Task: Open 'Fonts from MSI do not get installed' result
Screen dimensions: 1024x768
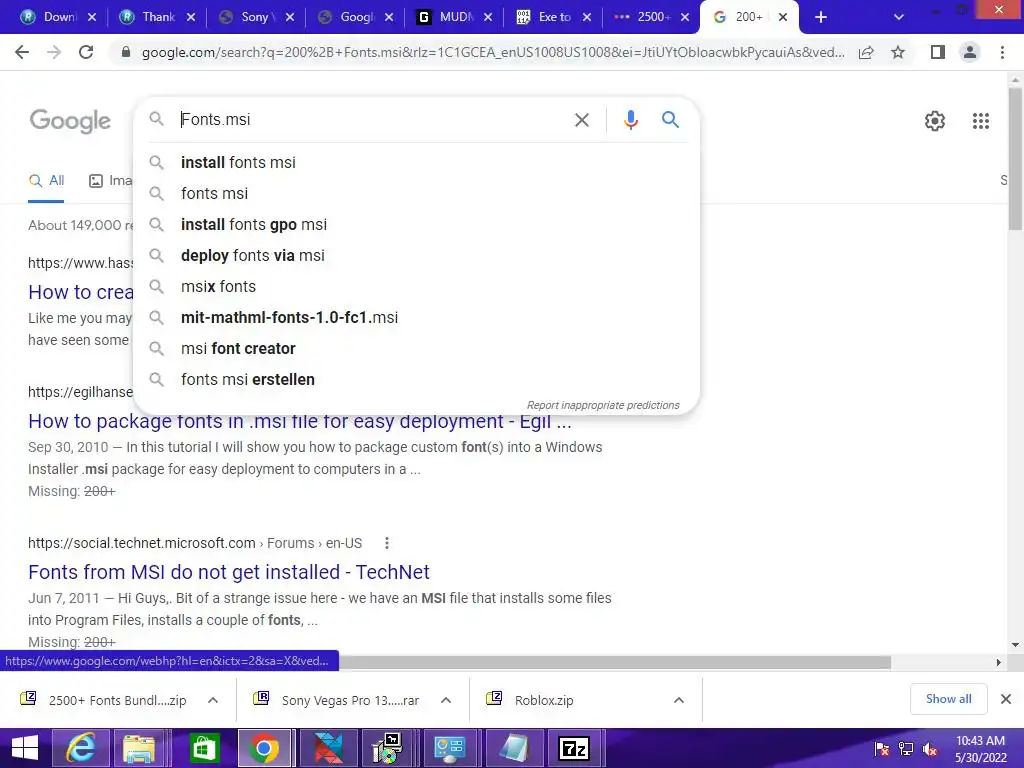Action: pyautogui.click(x=229, y=572)
